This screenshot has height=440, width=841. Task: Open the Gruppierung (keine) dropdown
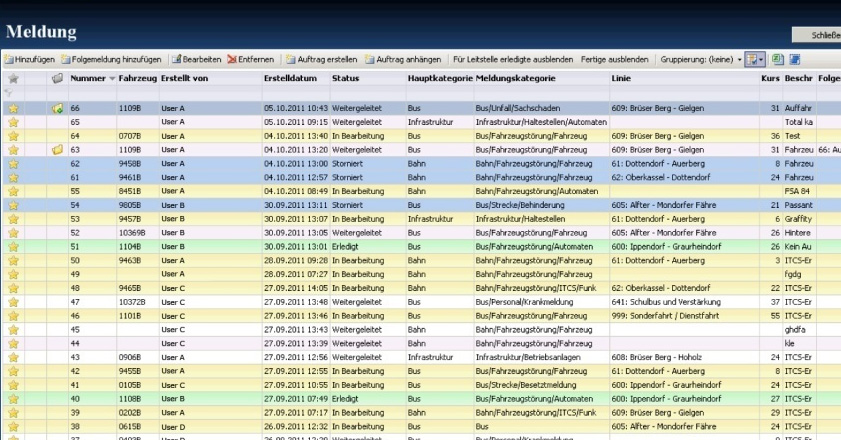[x=701, y=60]
